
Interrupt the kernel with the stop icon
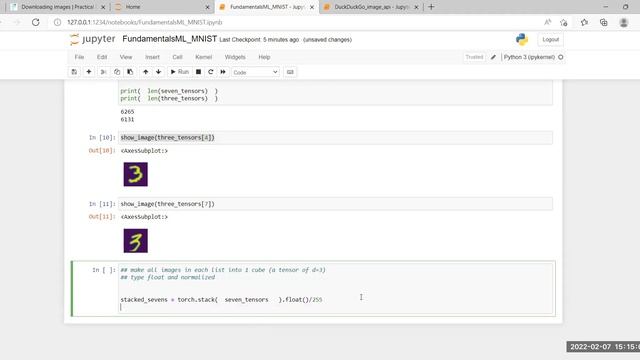click(x=198, y=72)
